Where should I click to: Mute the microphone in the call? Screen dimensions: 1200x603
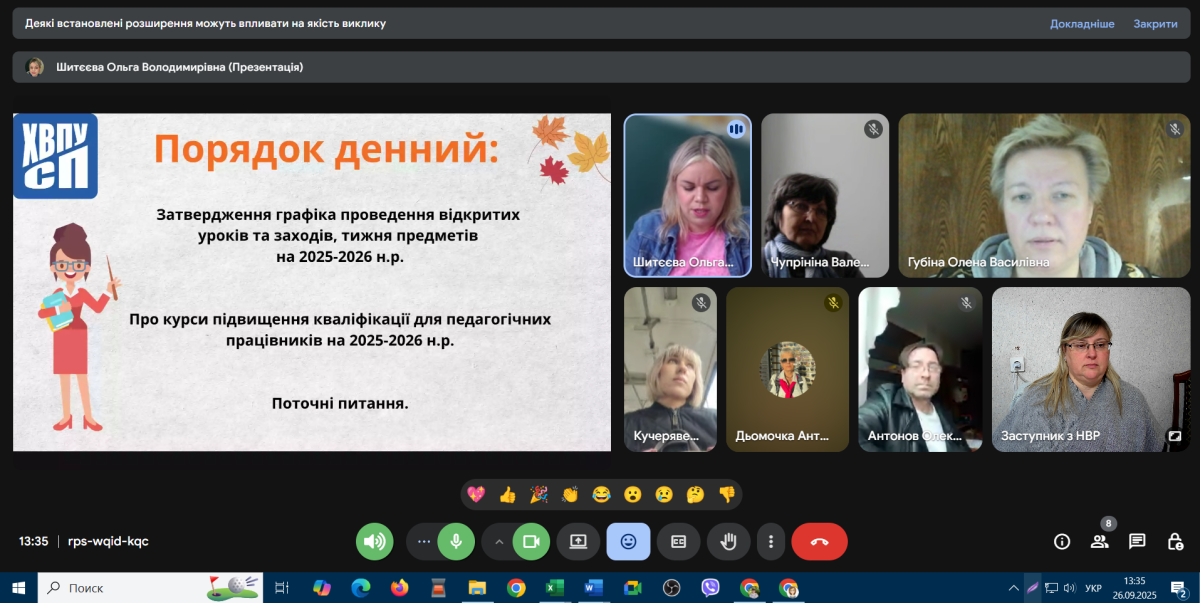pyautogui.click(x=456, y=541)
